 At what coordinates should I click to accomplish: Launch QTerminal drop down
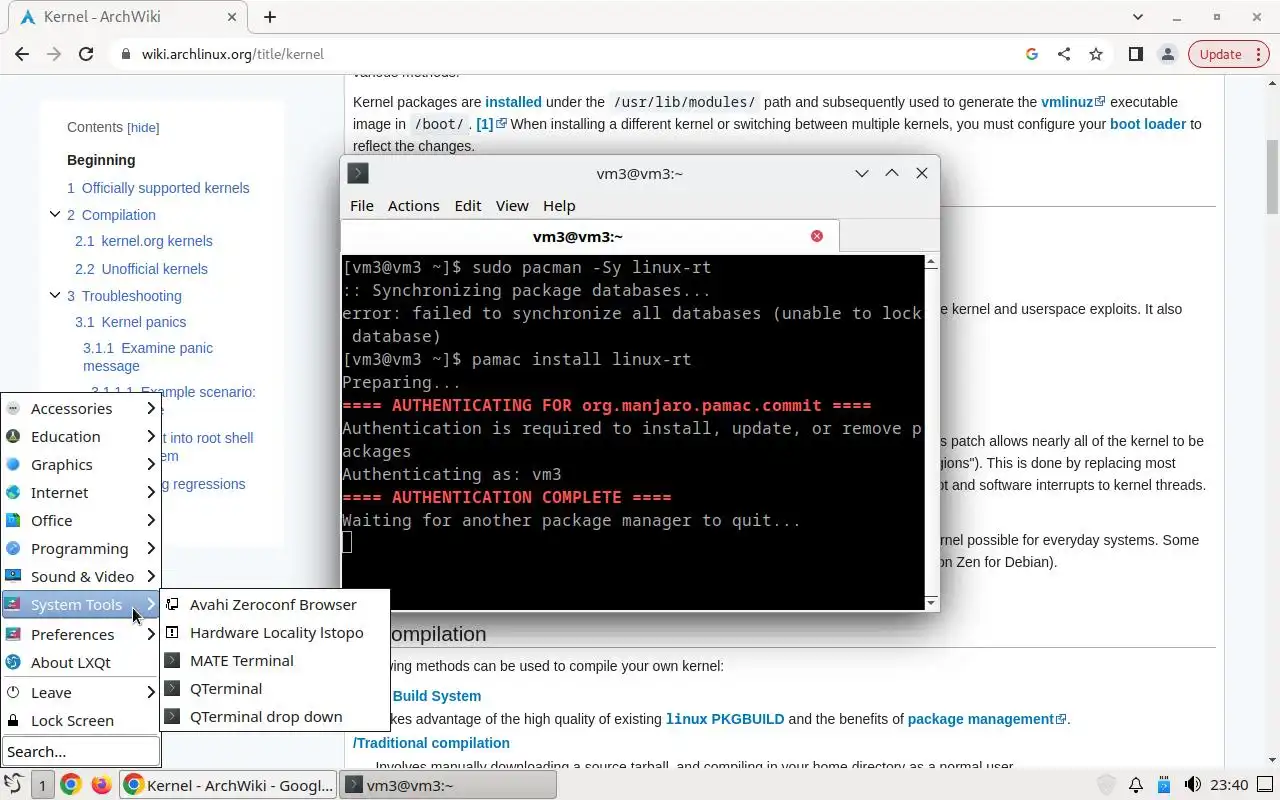(274, 716)
